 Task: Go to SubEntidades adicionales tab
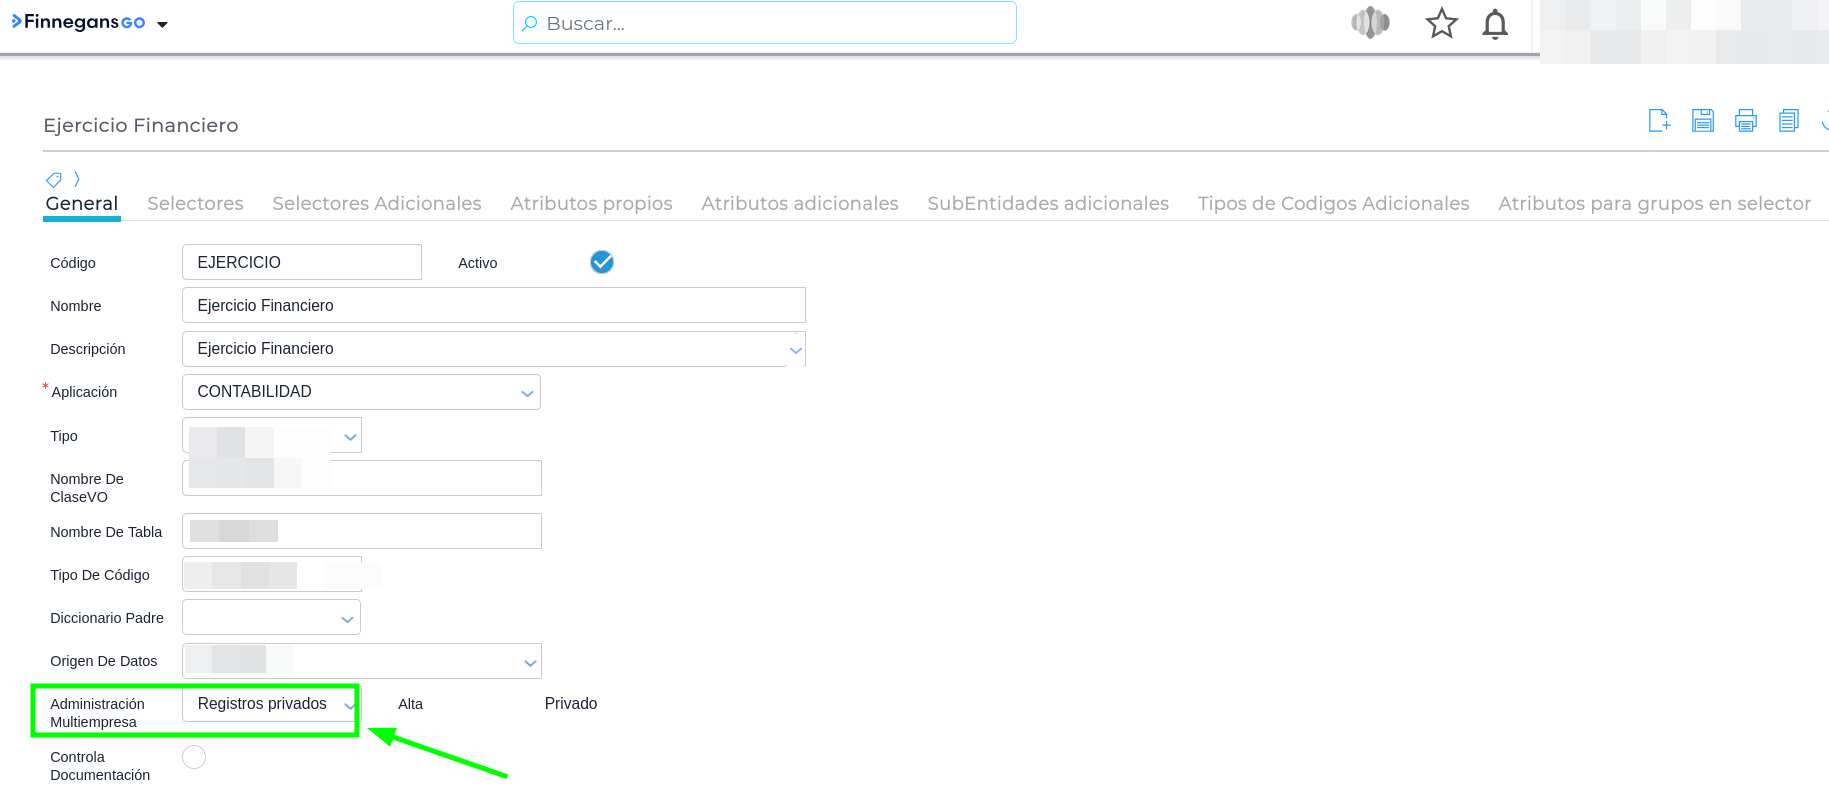click(1047, 204)
